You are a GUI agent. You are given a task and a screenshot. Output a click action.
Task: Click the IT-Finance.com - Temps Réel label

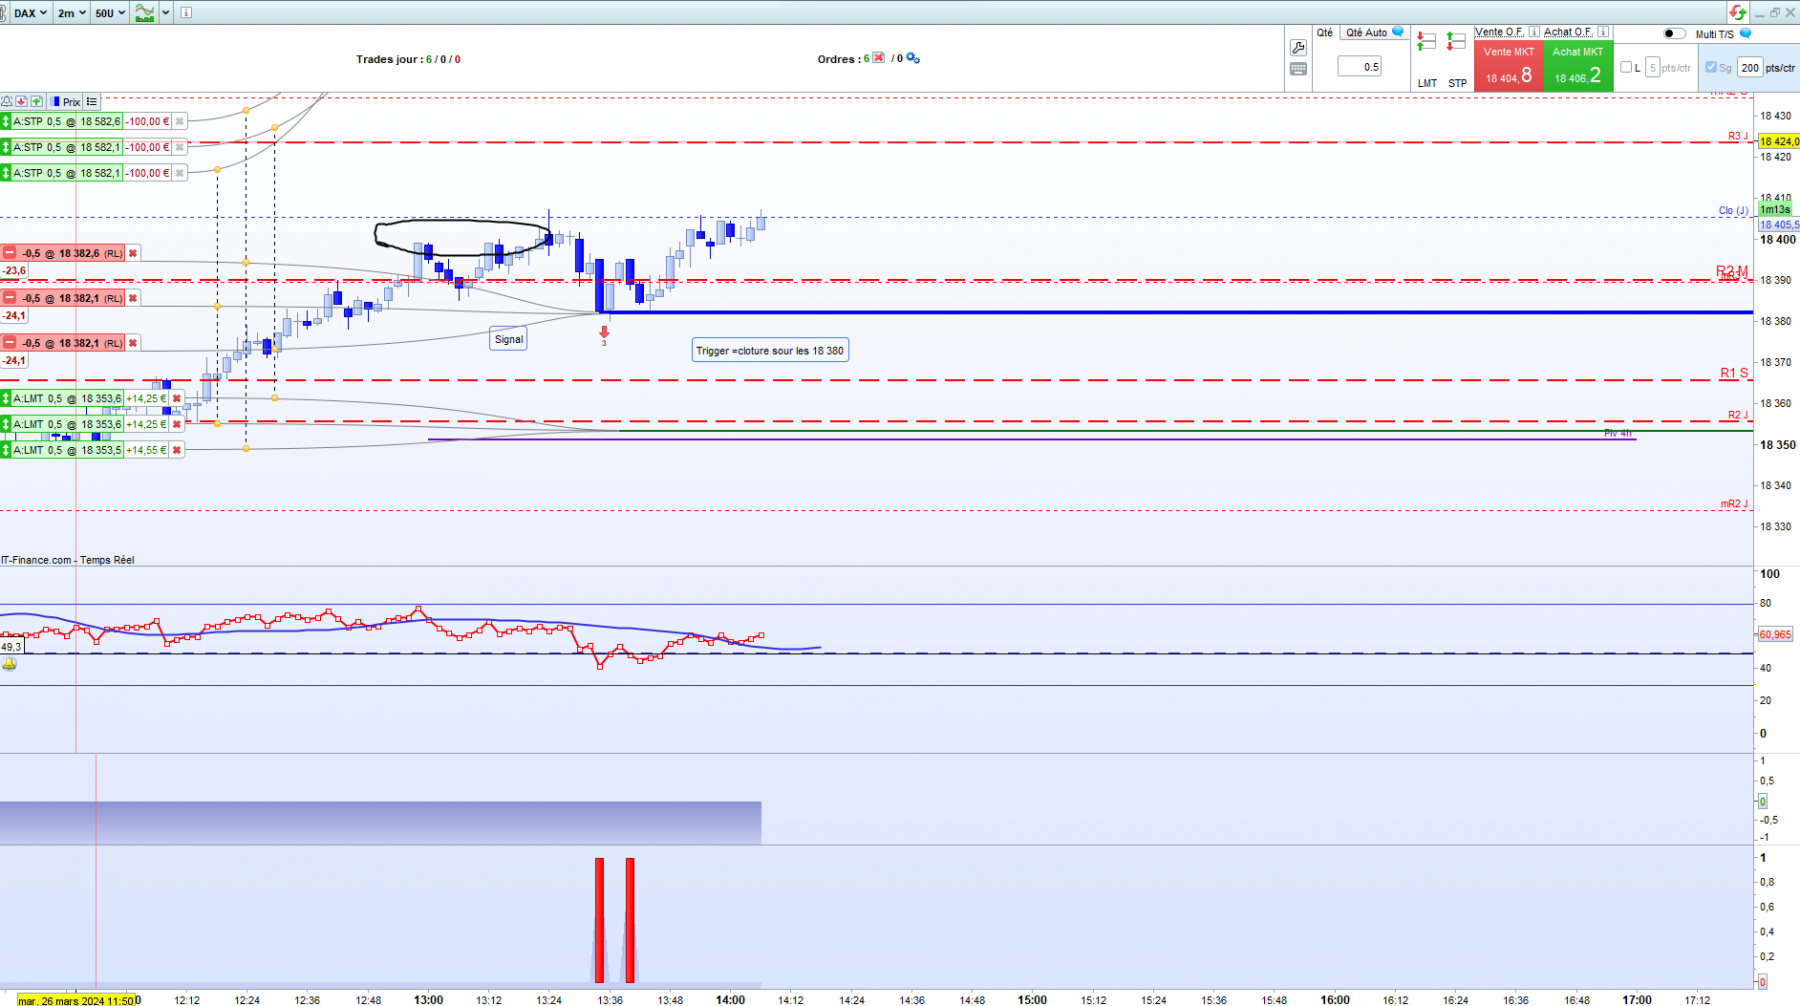pyautogui.click(x=68, y=560)
